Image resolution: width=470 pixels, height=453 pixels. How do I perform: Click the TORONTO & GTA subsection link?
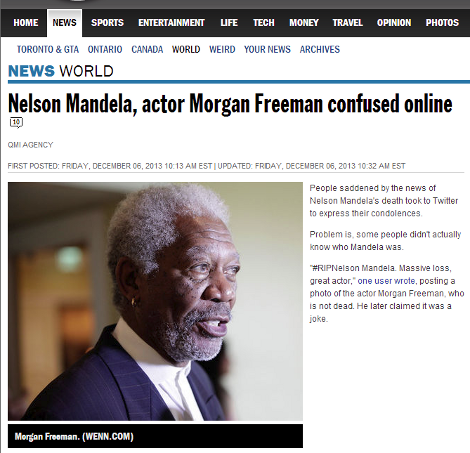48,49
